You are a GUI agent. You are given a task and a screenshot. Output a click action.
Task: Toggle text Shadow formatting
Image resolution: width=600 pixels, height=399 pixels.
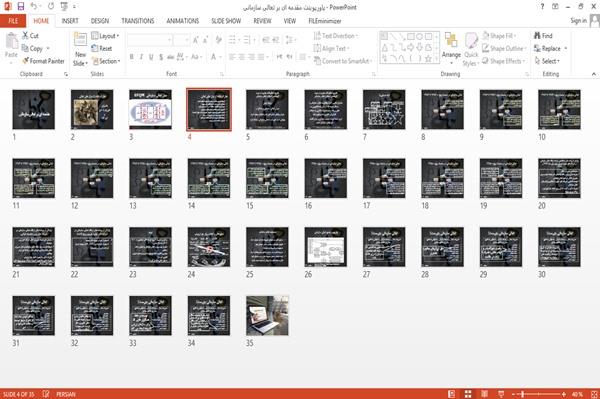(161, 57)
